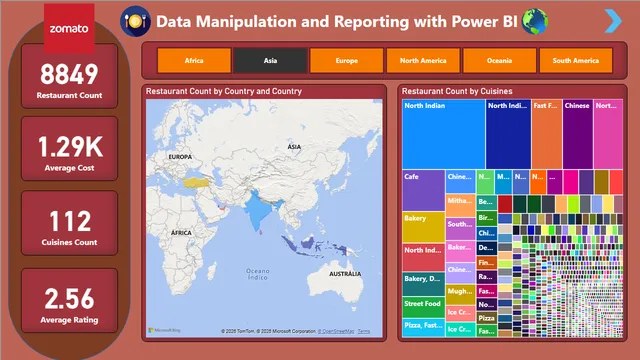Select the Cafe treemap tile
The height and width of the screenshot is (360, 640).
pyautogui.click(x=423, y=190)
